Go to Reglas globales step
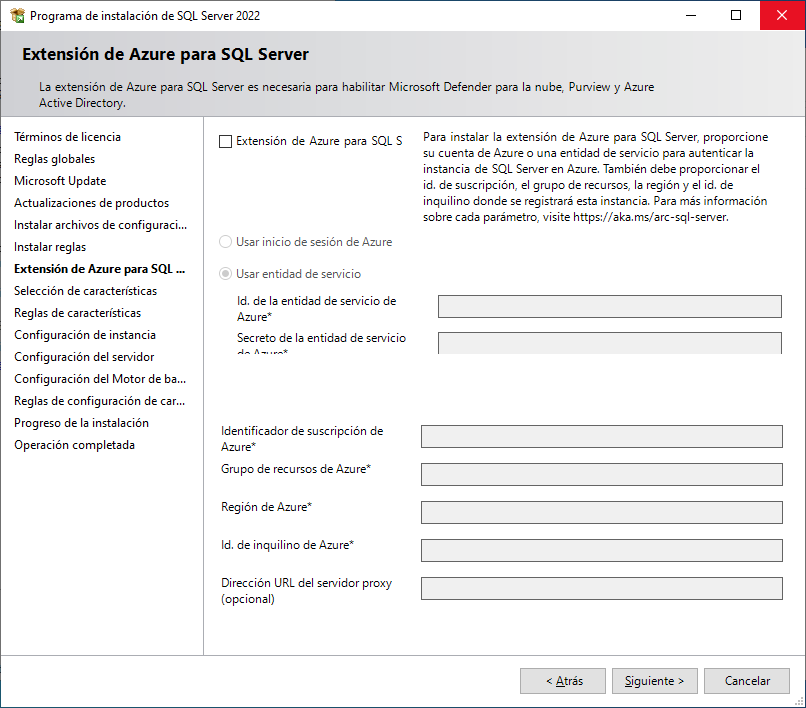 55,159
